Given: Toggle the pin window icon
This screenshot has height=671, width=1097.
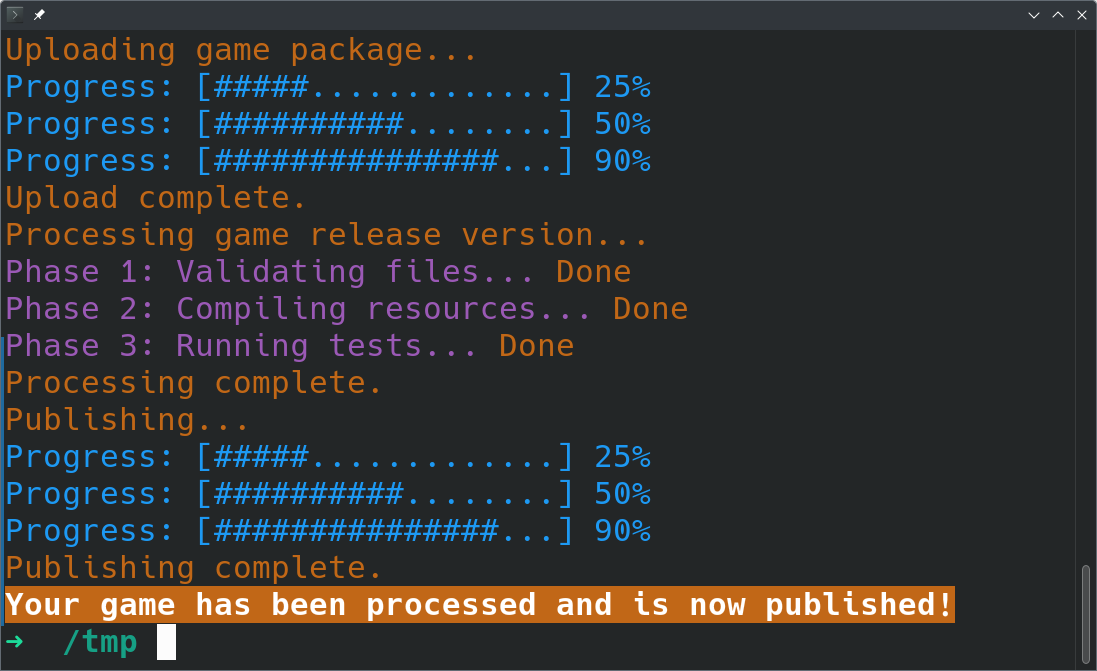Looking at the screenshot, I should 39,14.
